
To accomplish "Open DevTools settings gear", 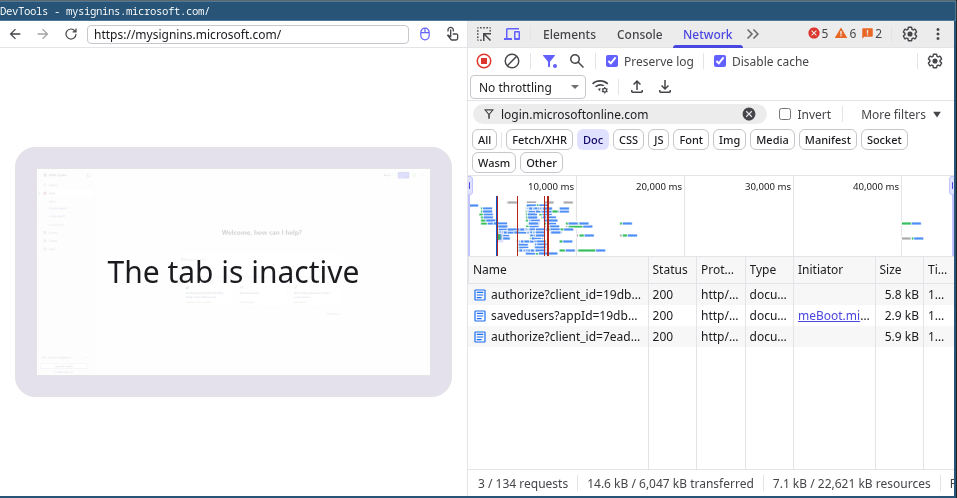I will [909, 34].
